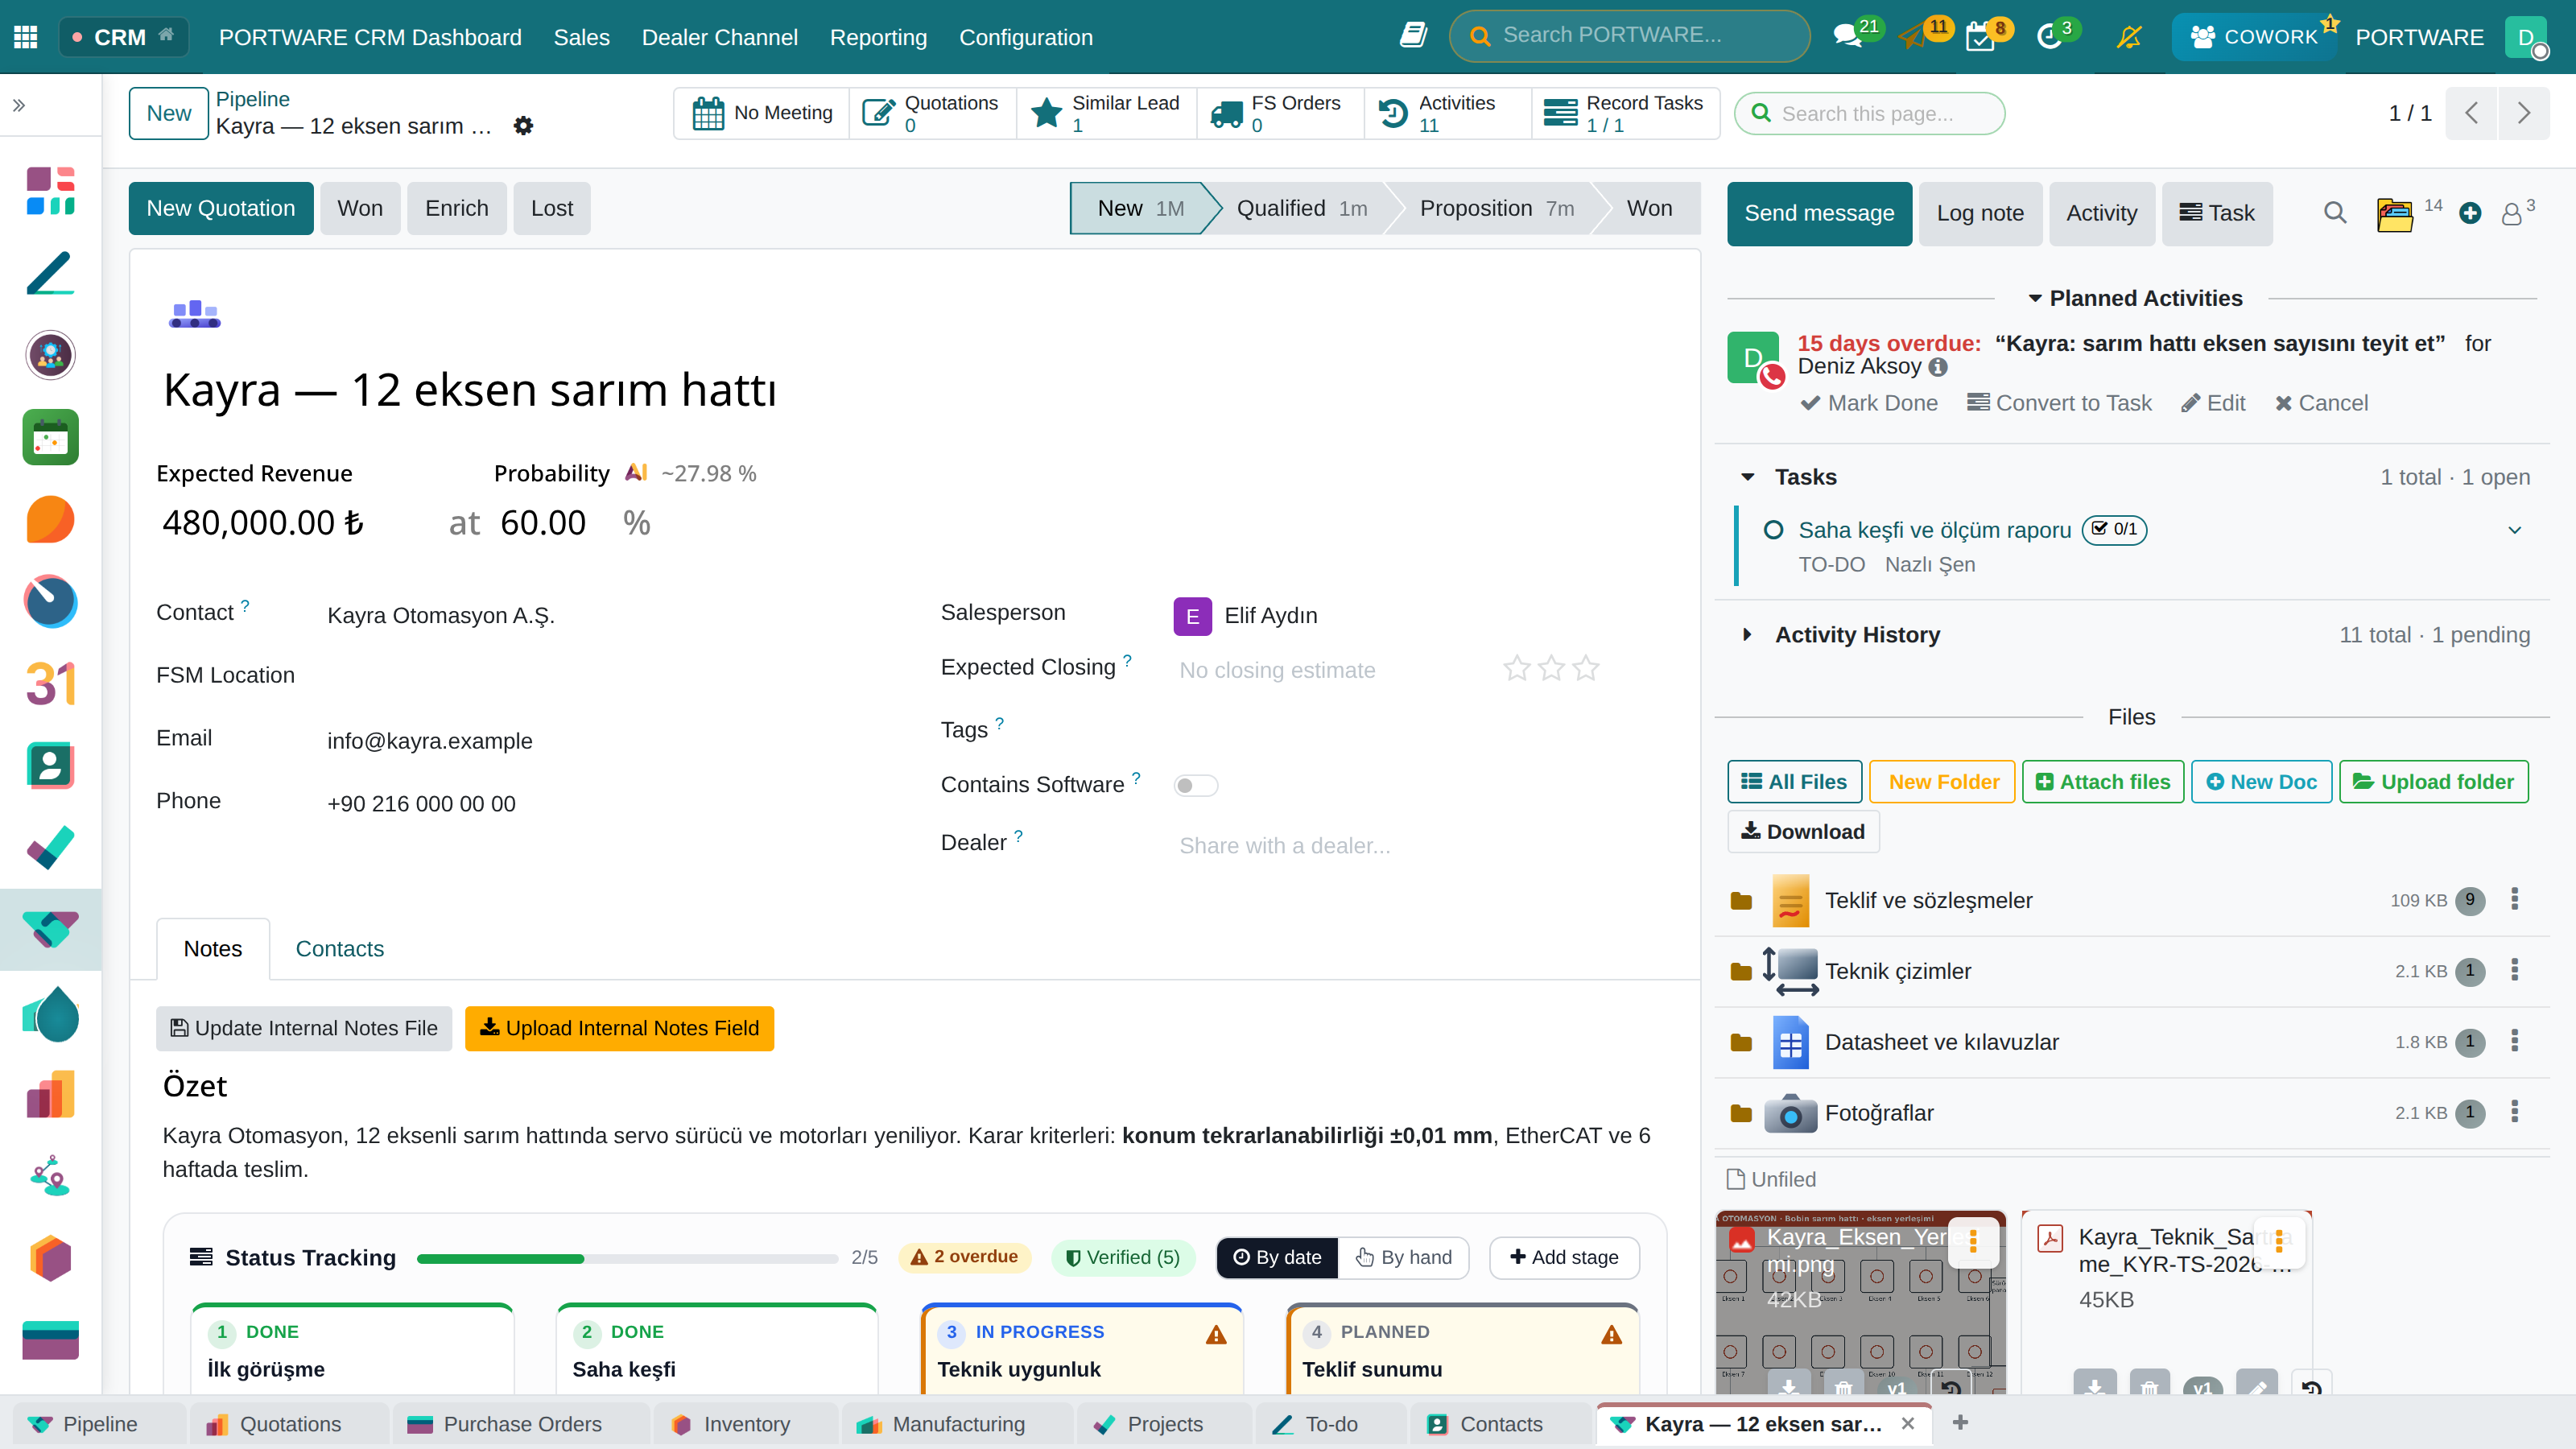Click the chatter search magnifier icon
Image resolution: width=2576 pixels, height=1449 pixels.
(2334, 213)
